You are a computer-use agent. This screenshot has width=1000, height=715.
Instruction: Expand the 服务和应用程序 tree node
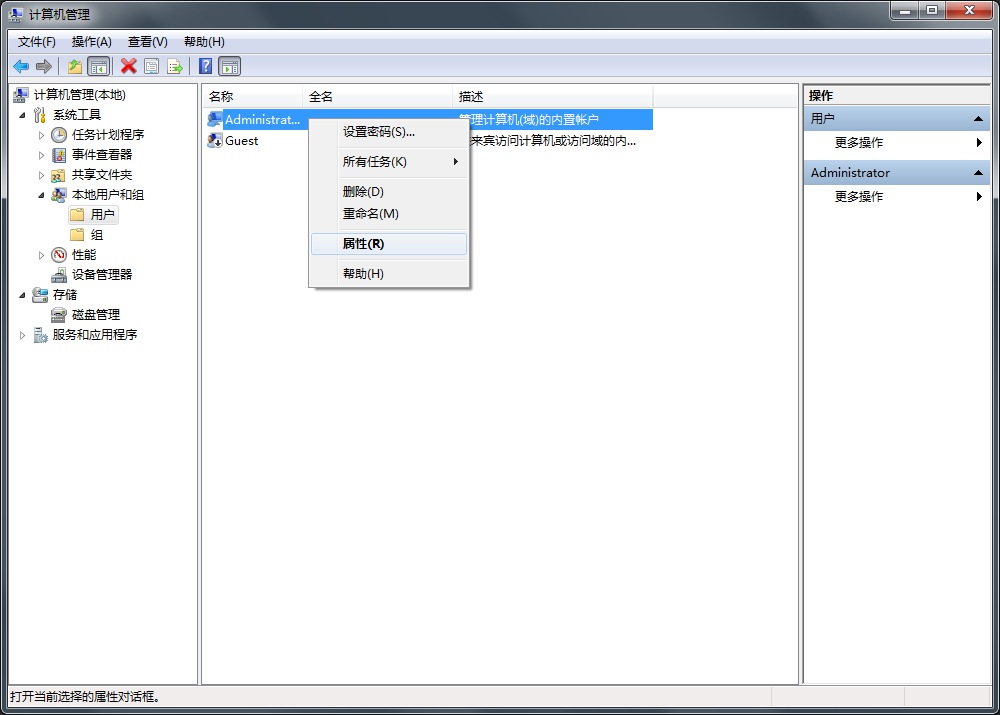pyautogui.click(x=23, y=335)
